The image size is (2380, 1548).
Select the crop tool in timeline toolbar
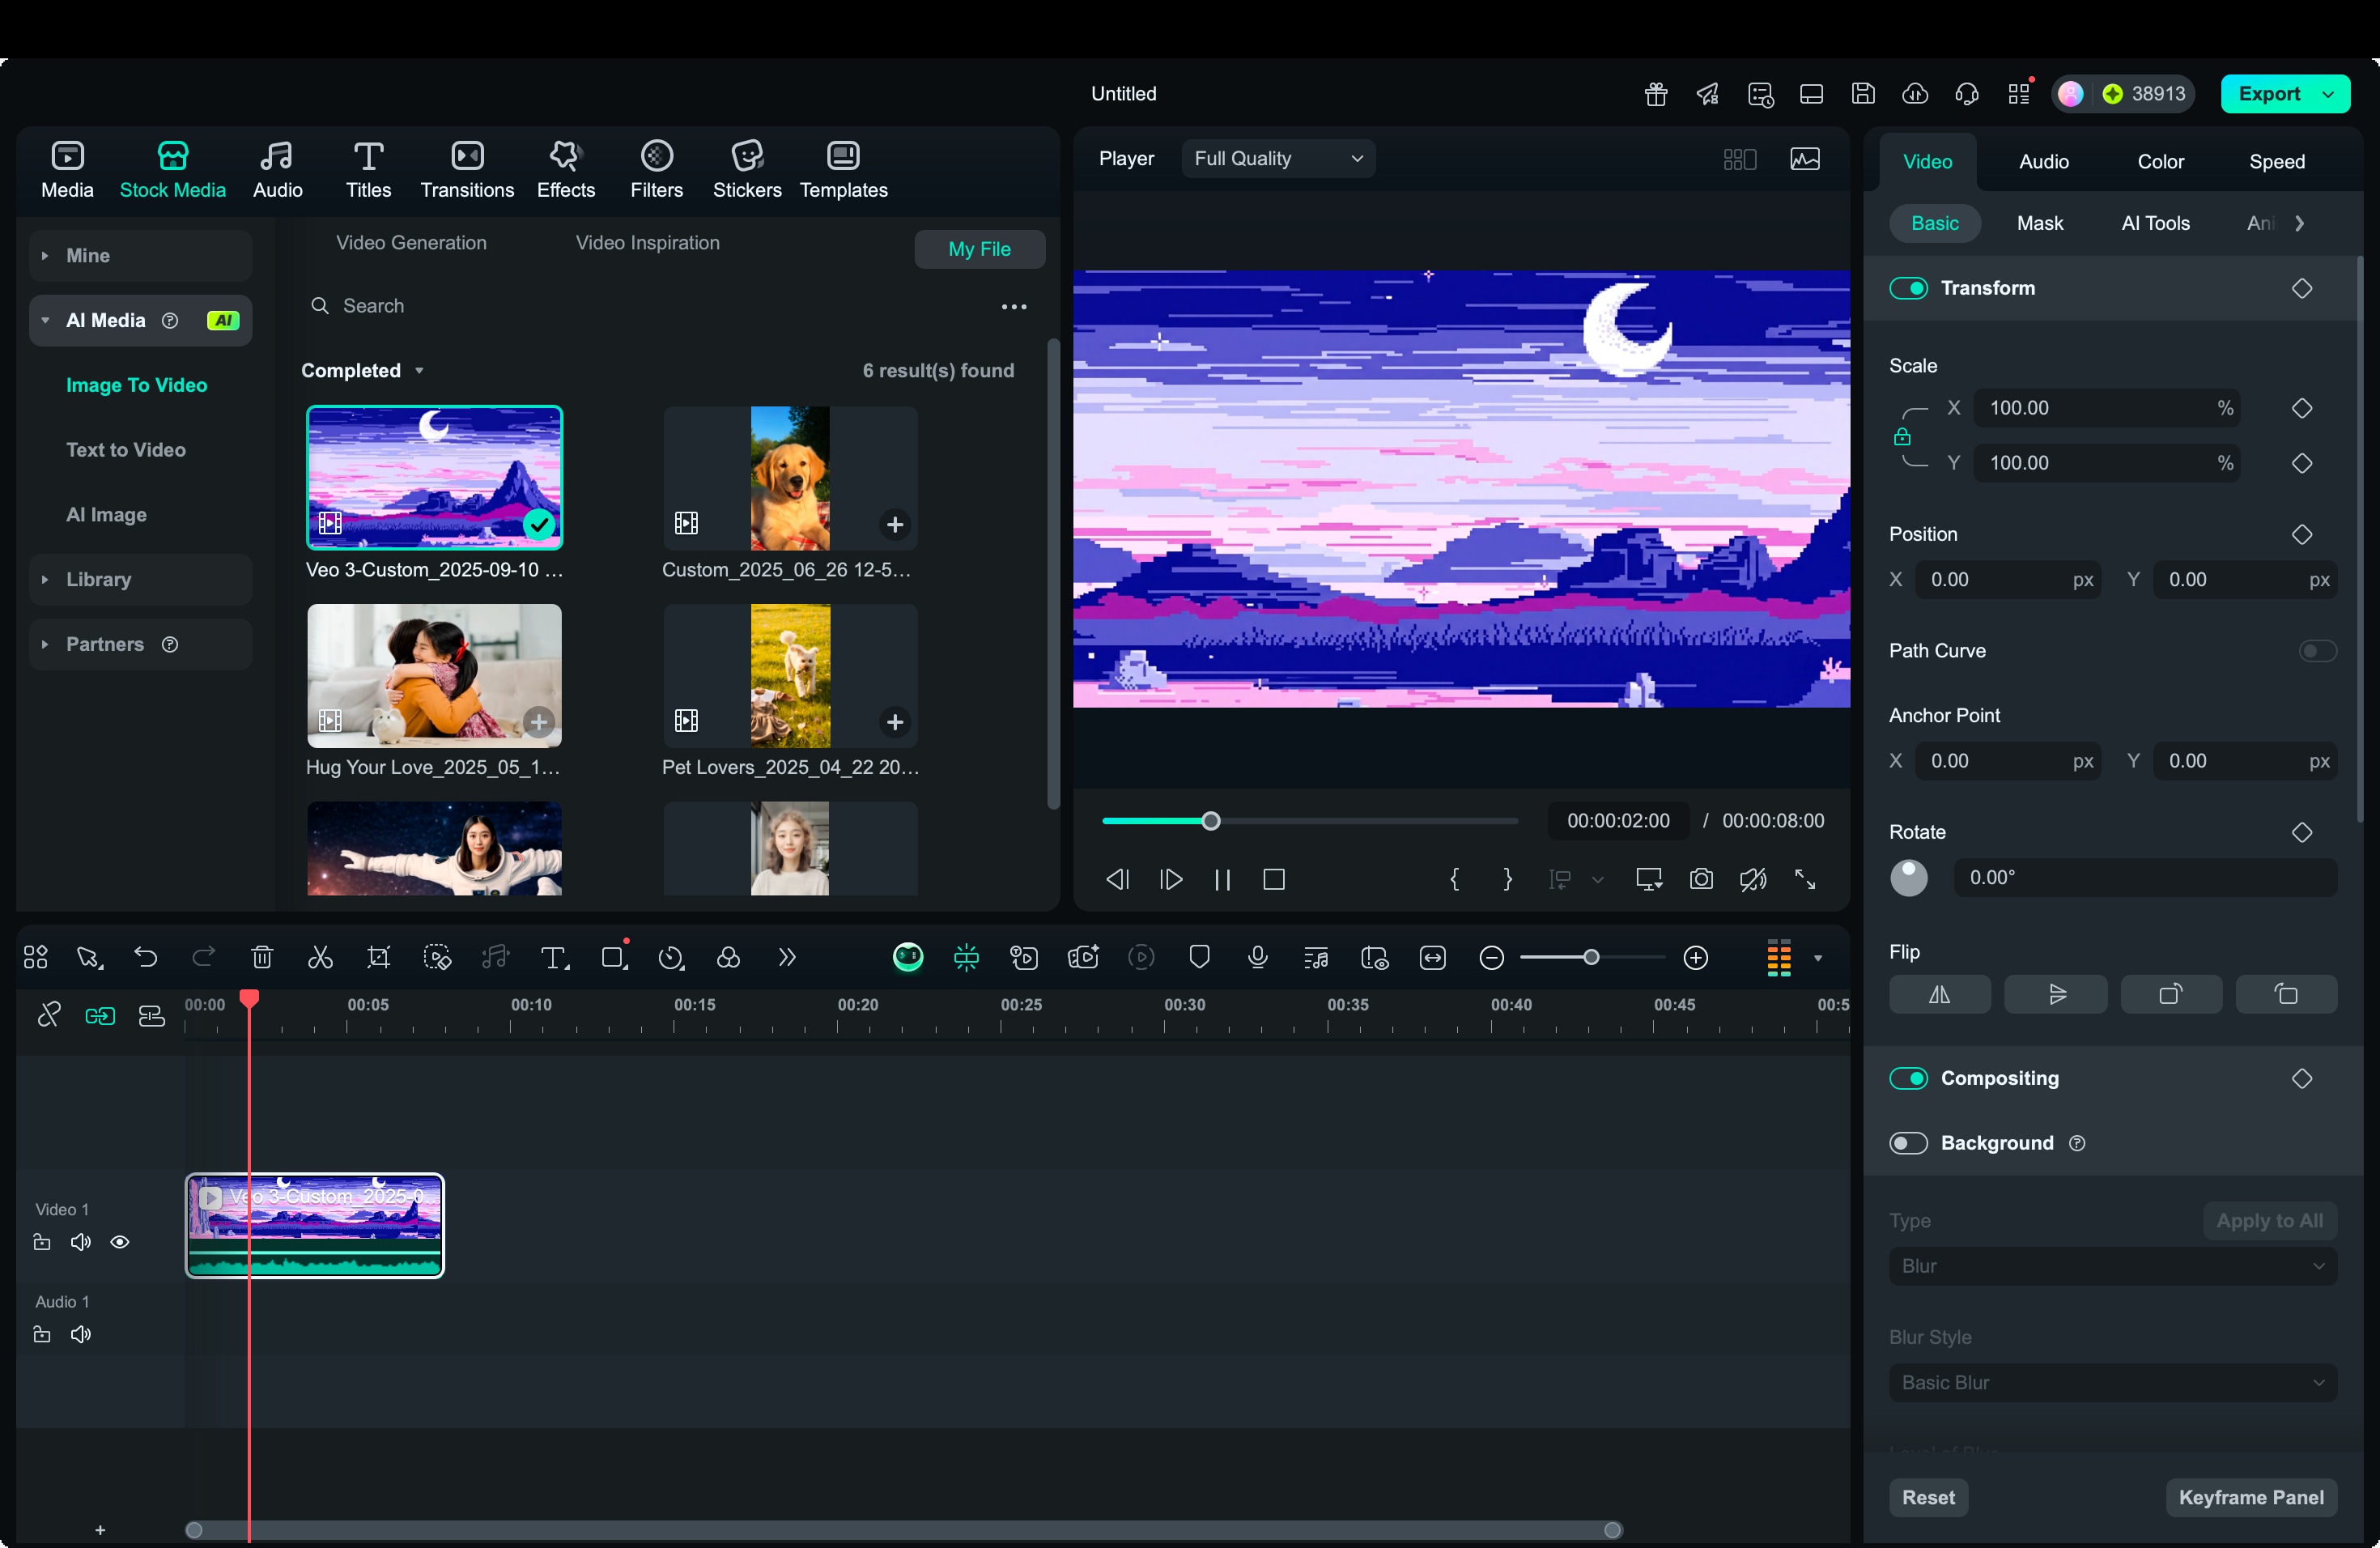click(378, 958)
